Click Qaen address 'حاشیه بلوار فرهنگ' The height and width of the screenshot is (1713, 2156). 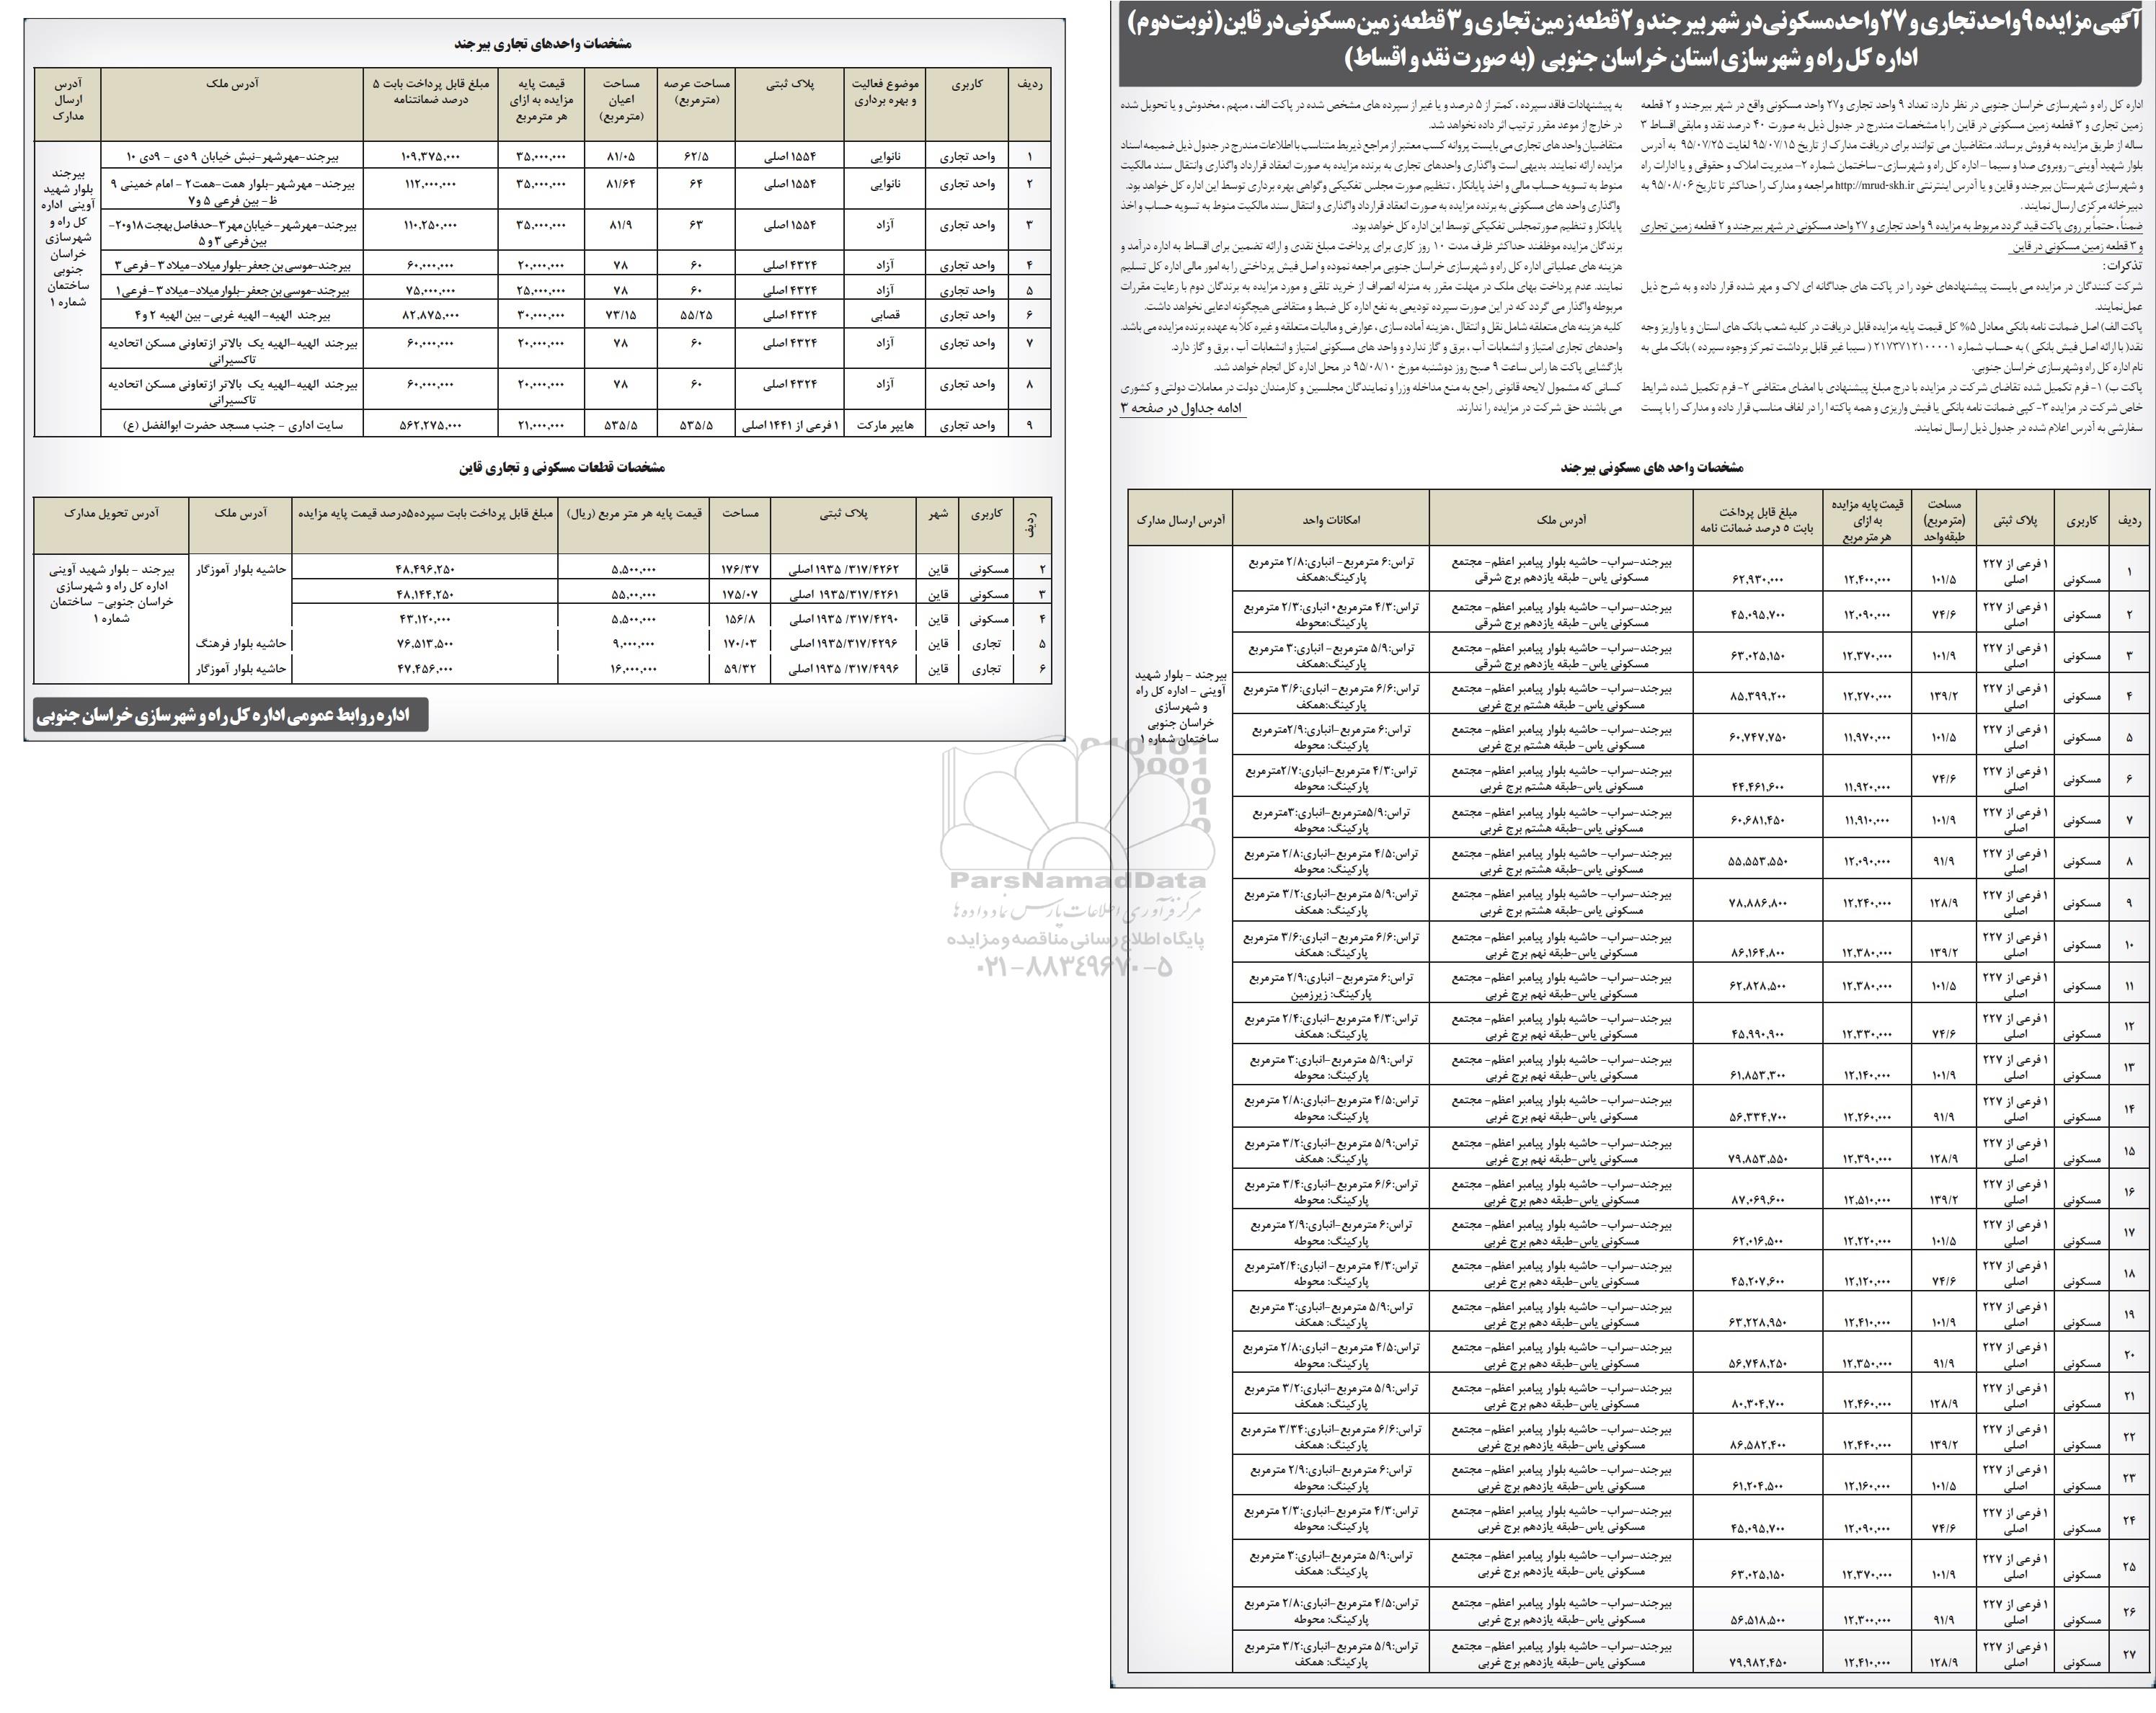241,645
